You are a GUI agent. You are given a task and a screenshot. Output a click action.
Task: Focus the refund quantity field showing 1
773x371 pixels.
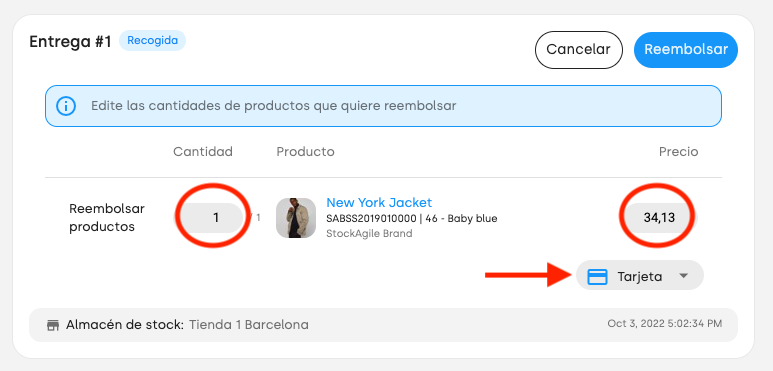coord(211,218)
